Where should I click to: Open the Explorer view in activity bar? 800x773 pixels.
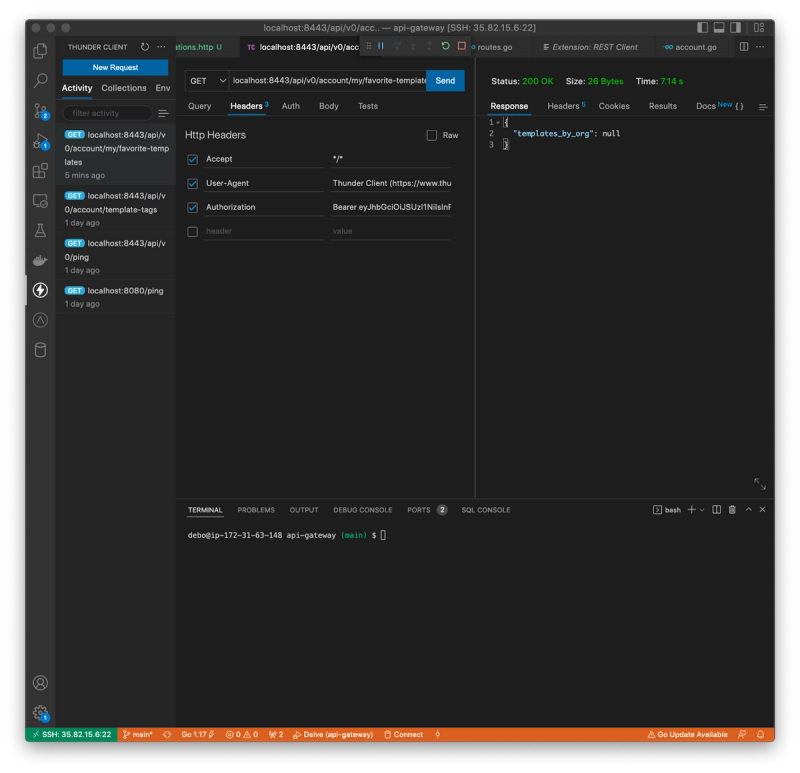(40, 51)
